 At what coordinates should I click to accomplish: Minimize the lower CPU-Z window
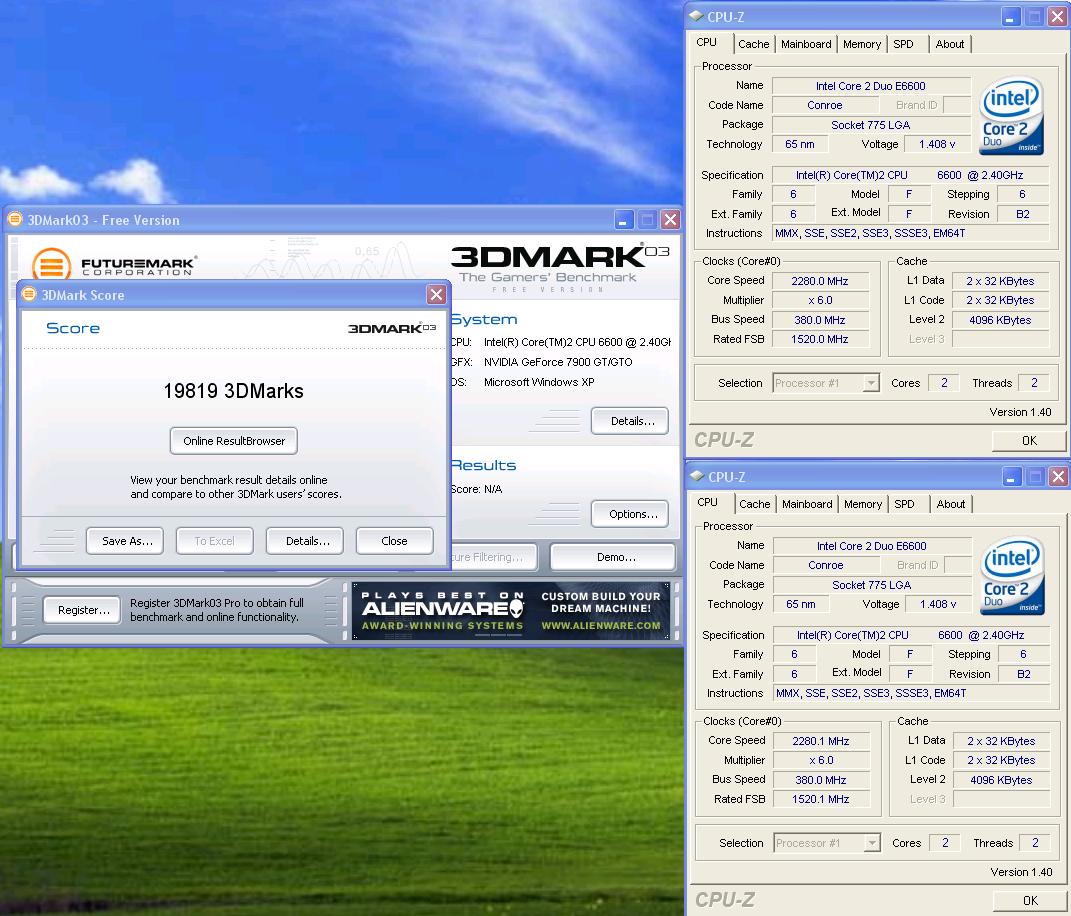[1012, 477]
